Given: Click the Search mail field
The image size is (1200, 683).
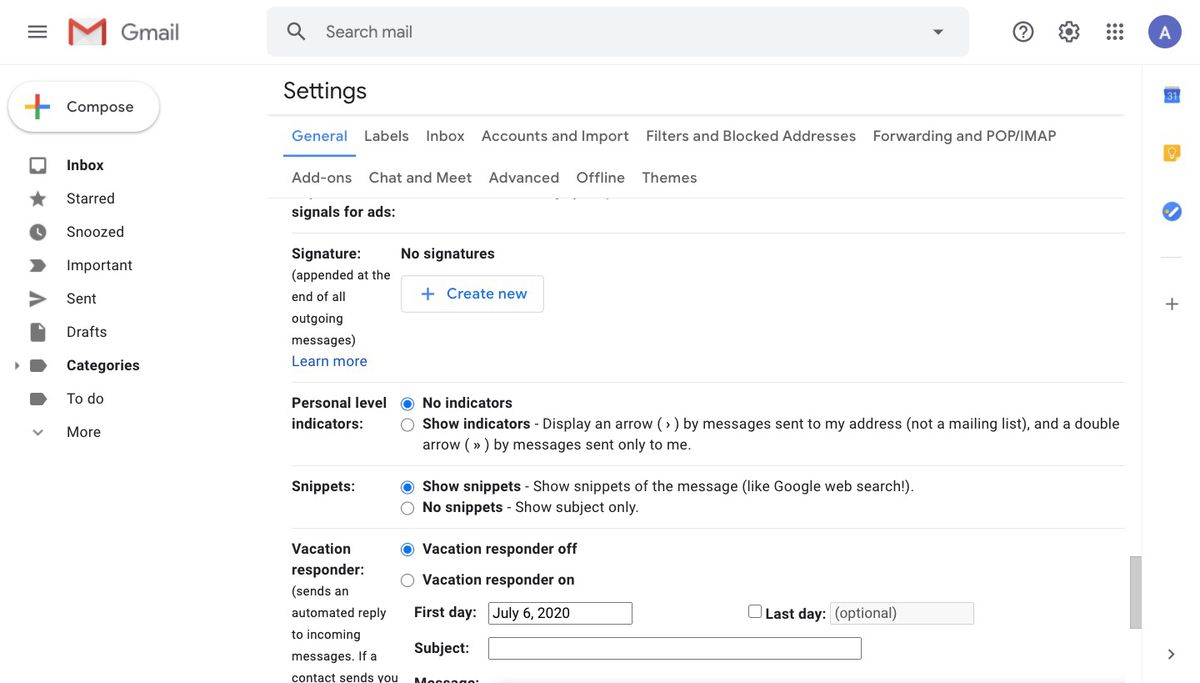Looking at the screenshot, I should tap(620, 32).
